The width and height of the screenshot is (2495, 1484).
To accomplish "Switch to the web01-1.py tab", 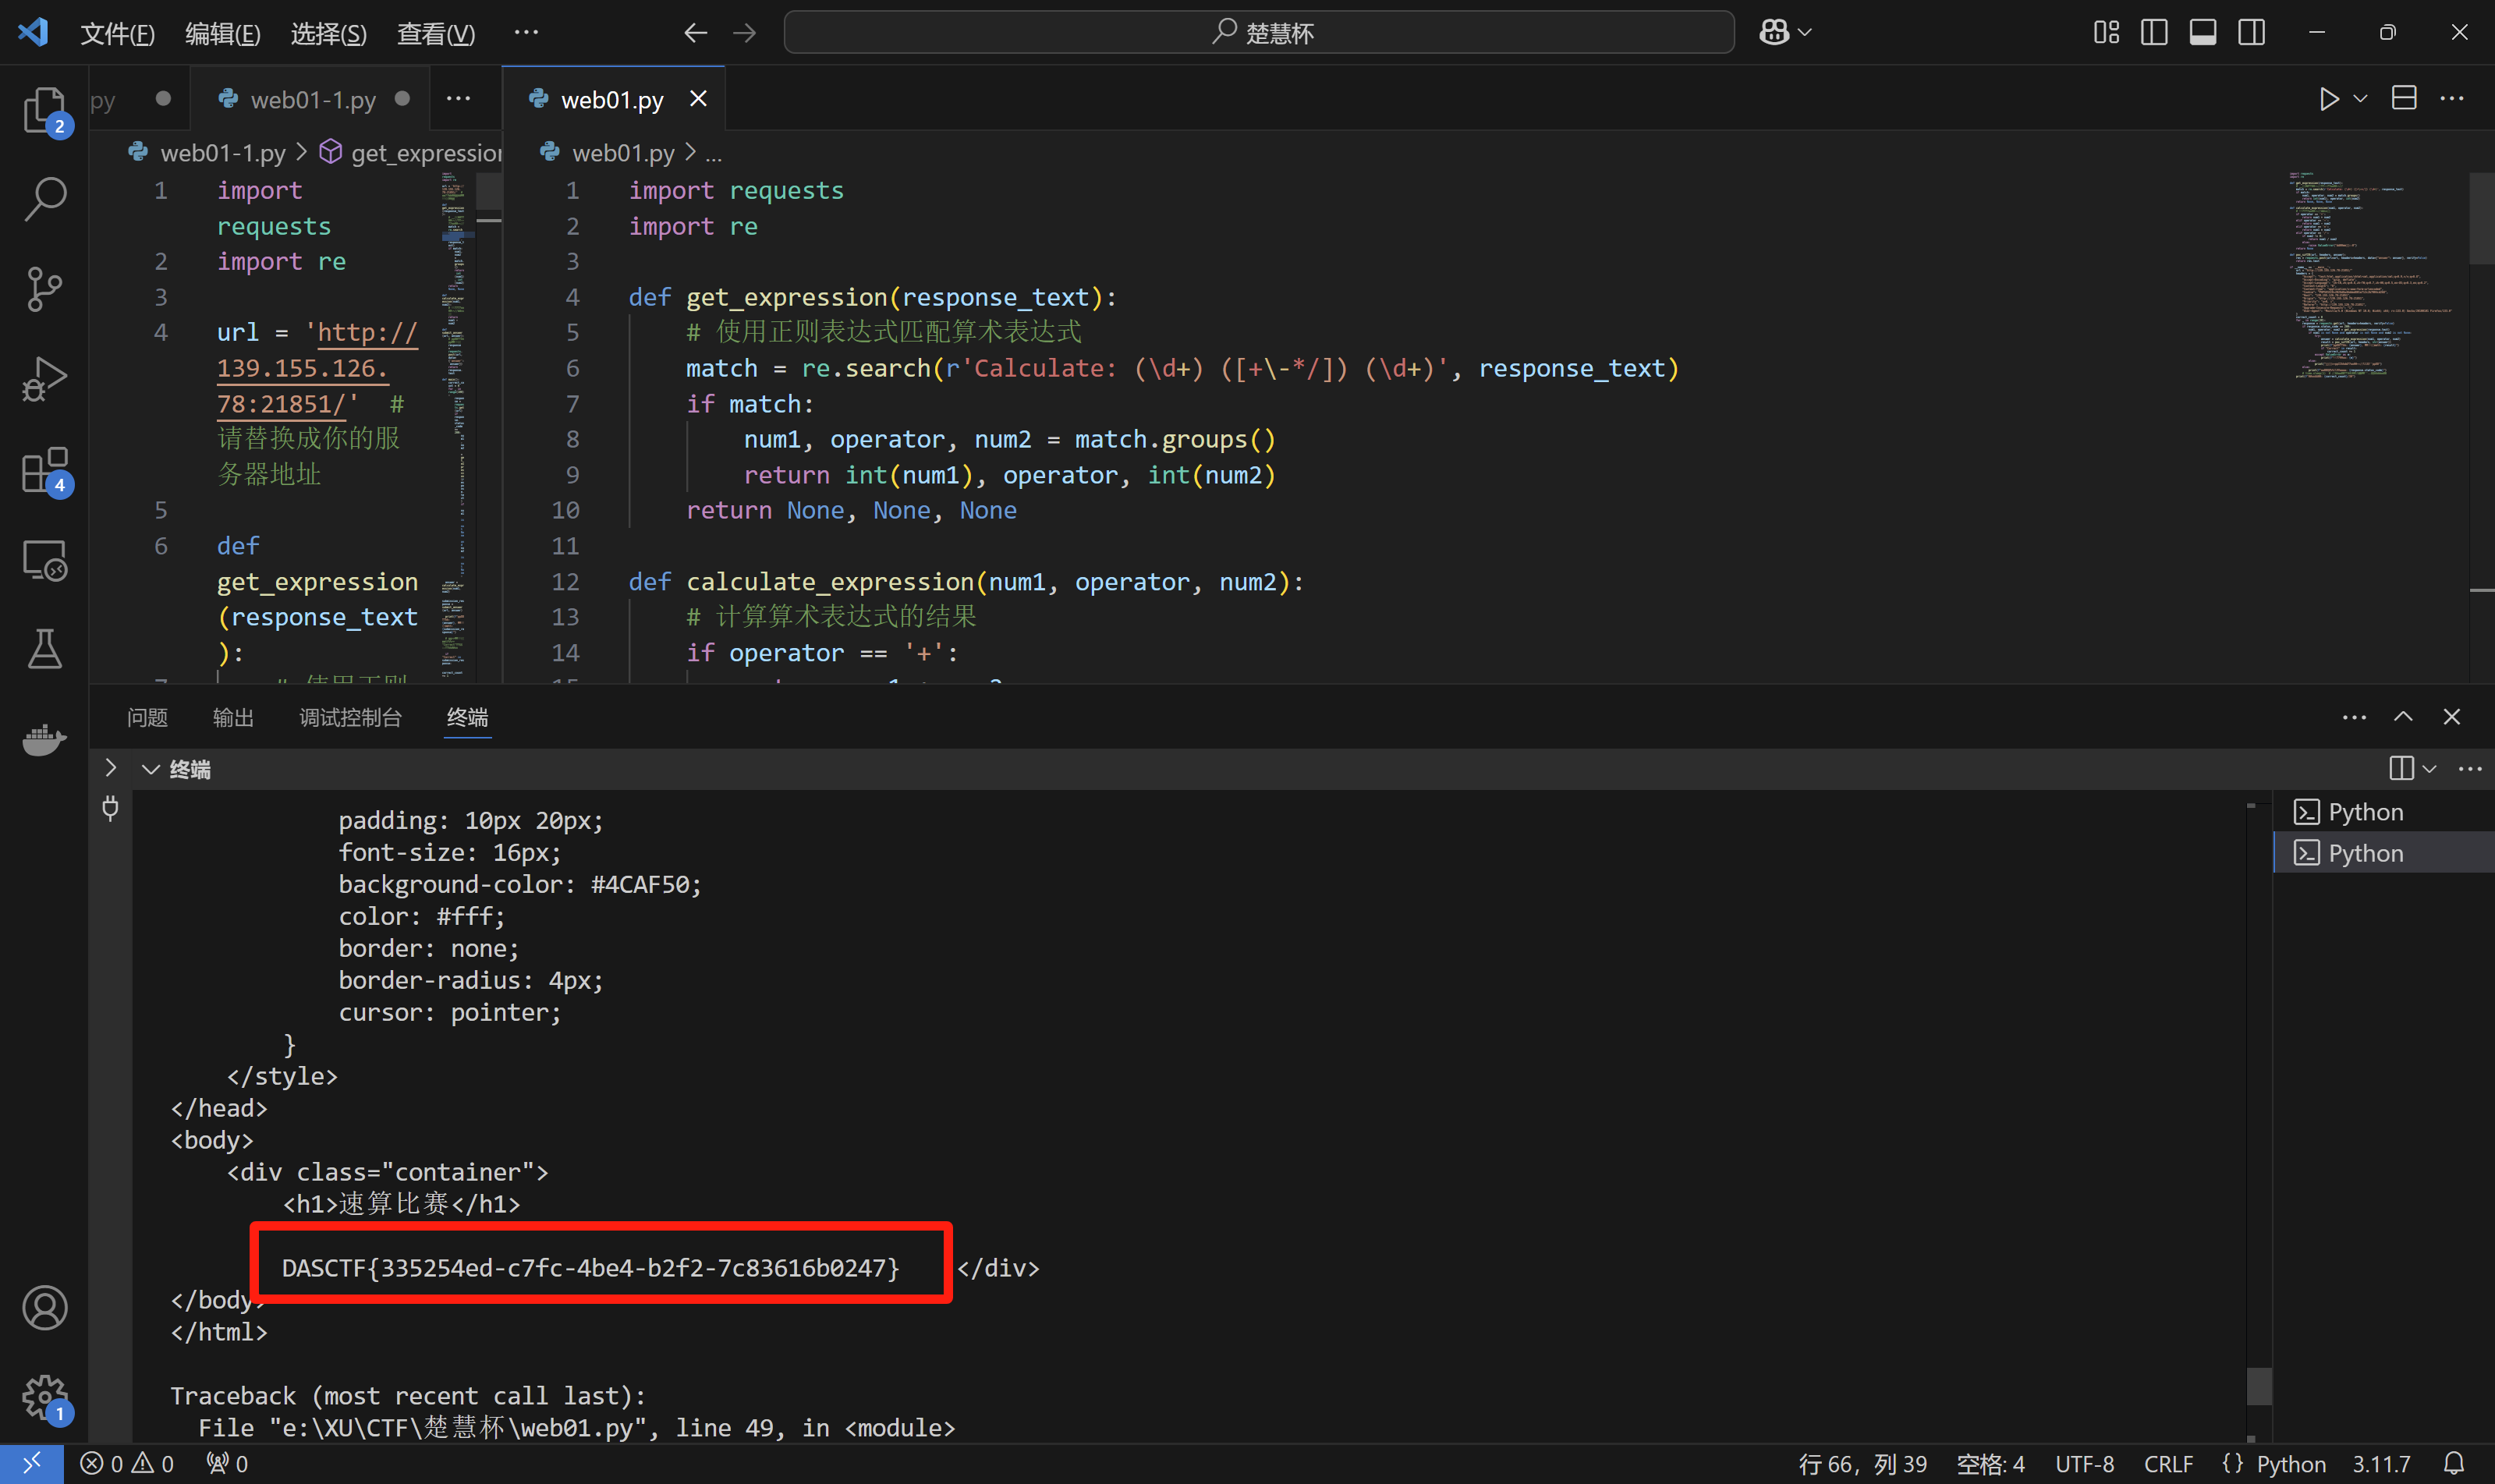I will [x=311, y=99].
